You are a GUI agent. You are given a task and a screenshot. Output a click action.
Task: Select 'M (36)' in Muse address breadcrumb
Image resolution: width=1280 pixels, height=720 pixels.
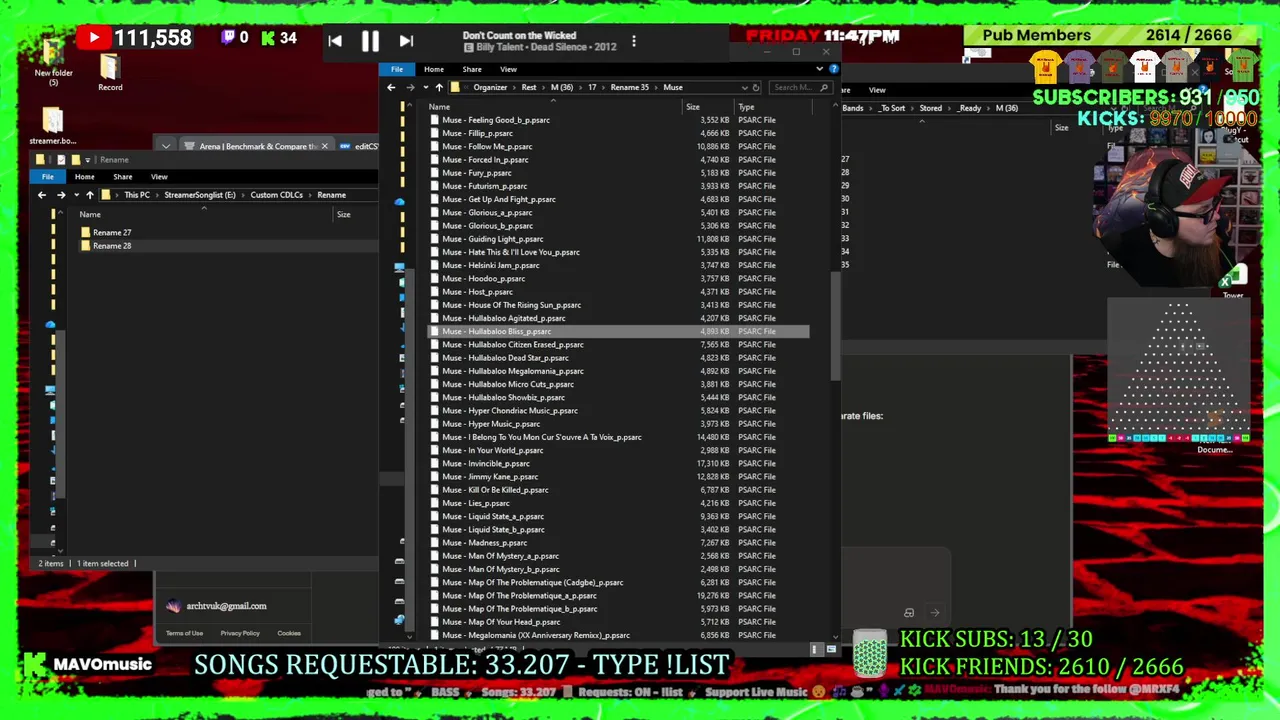[562, 87]
